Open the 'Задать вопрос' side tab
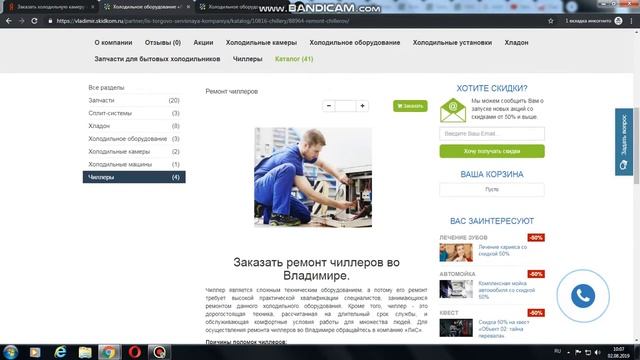 (x=624, y=142)
